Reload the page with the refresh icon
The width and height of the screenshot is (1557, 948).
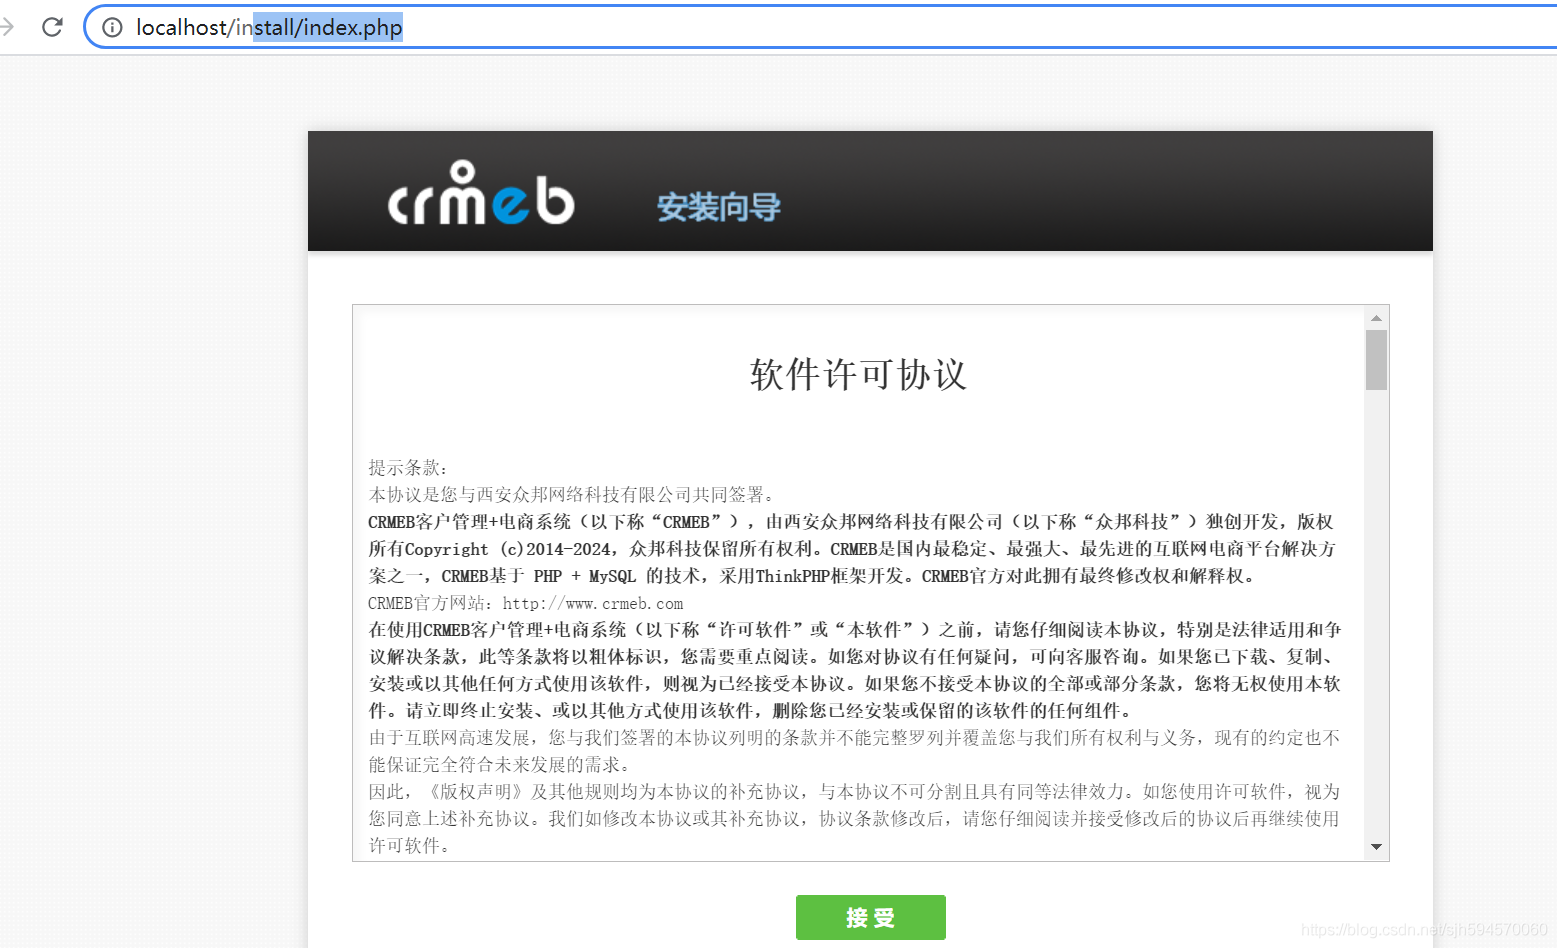point(52,27)
